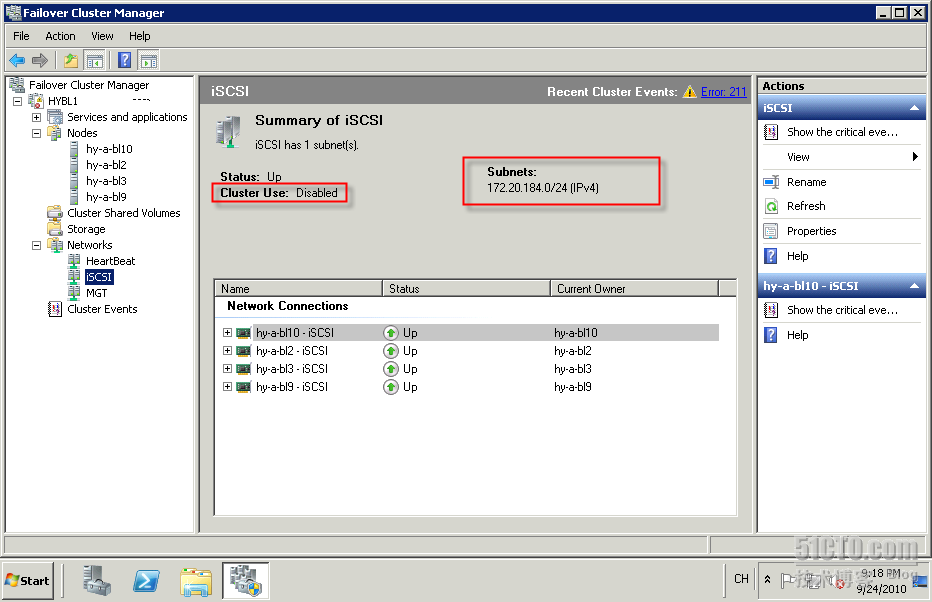
Task: Select the hy-a-bl9 - iSCSI connection row
Action: pos(470,387)
